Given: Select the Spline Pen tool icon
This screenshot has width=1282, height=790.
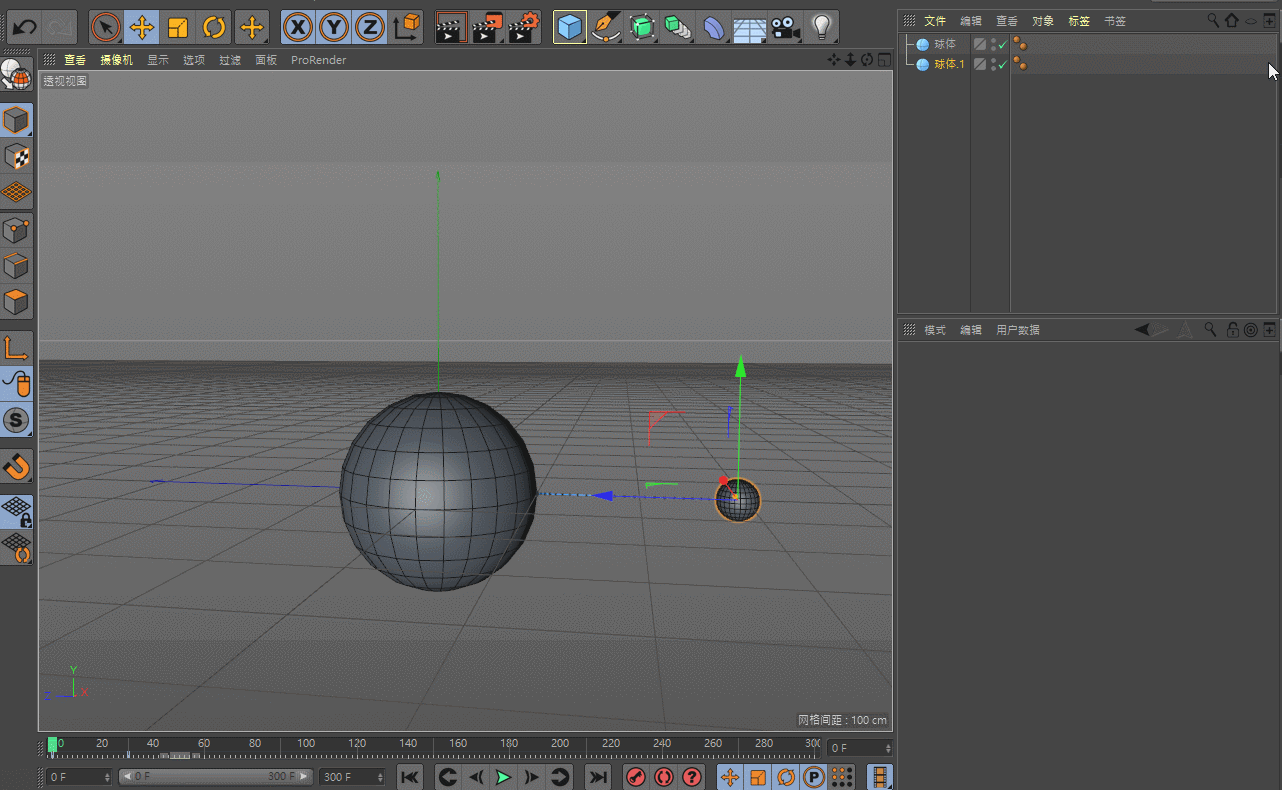Looking at the screenshot, I should 606,27.
